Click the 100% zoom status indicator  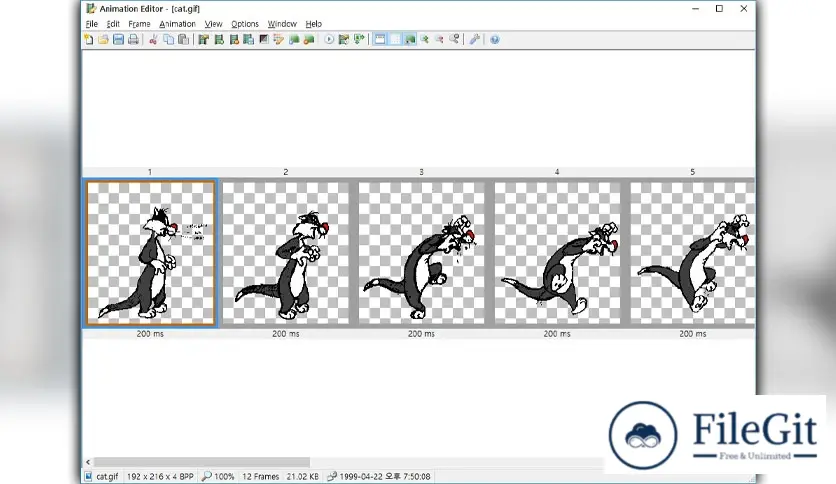tap(219, 477)
